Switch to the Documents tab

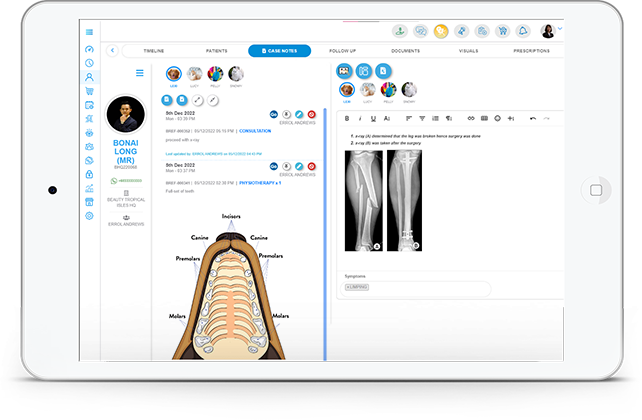point(405,51)
